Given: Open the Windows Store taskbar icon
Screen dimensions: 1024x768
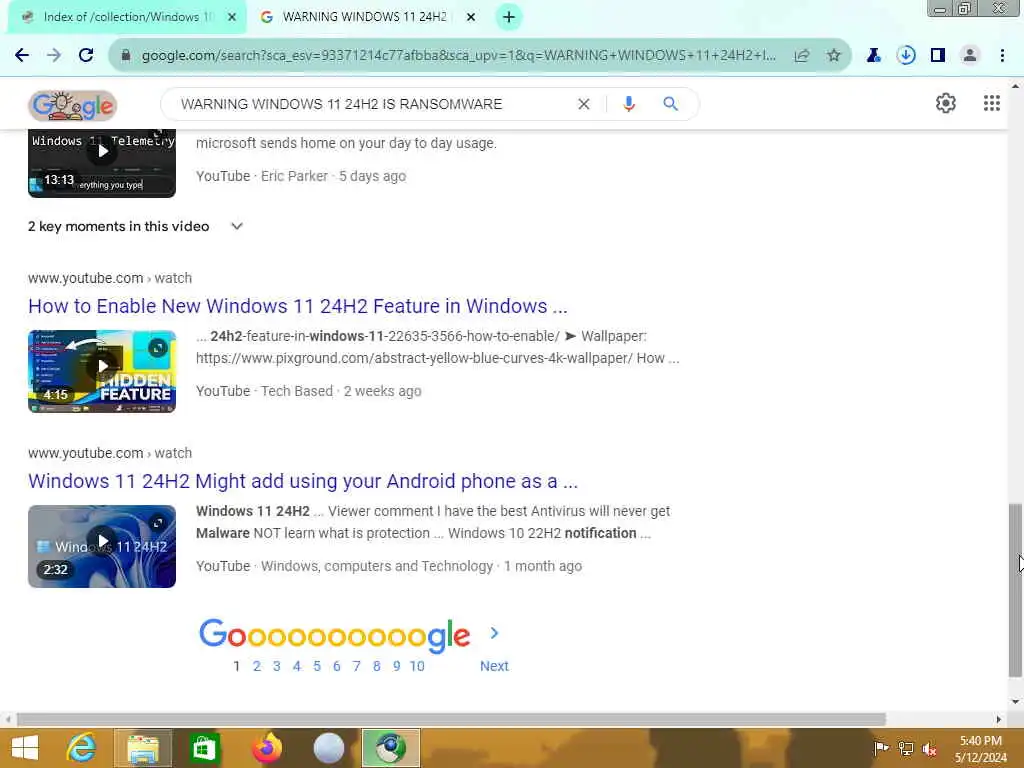Looking at the screenshot, I should coord(204,748).
